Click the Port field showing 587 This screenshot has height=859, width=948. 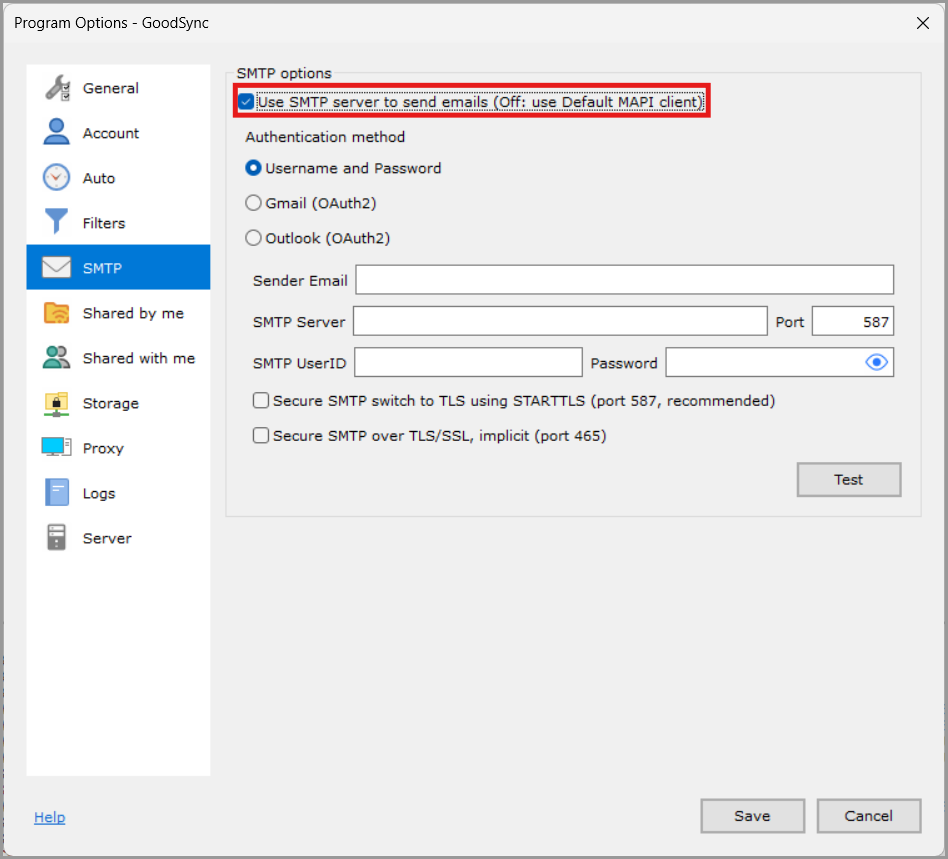coord(852,320)
